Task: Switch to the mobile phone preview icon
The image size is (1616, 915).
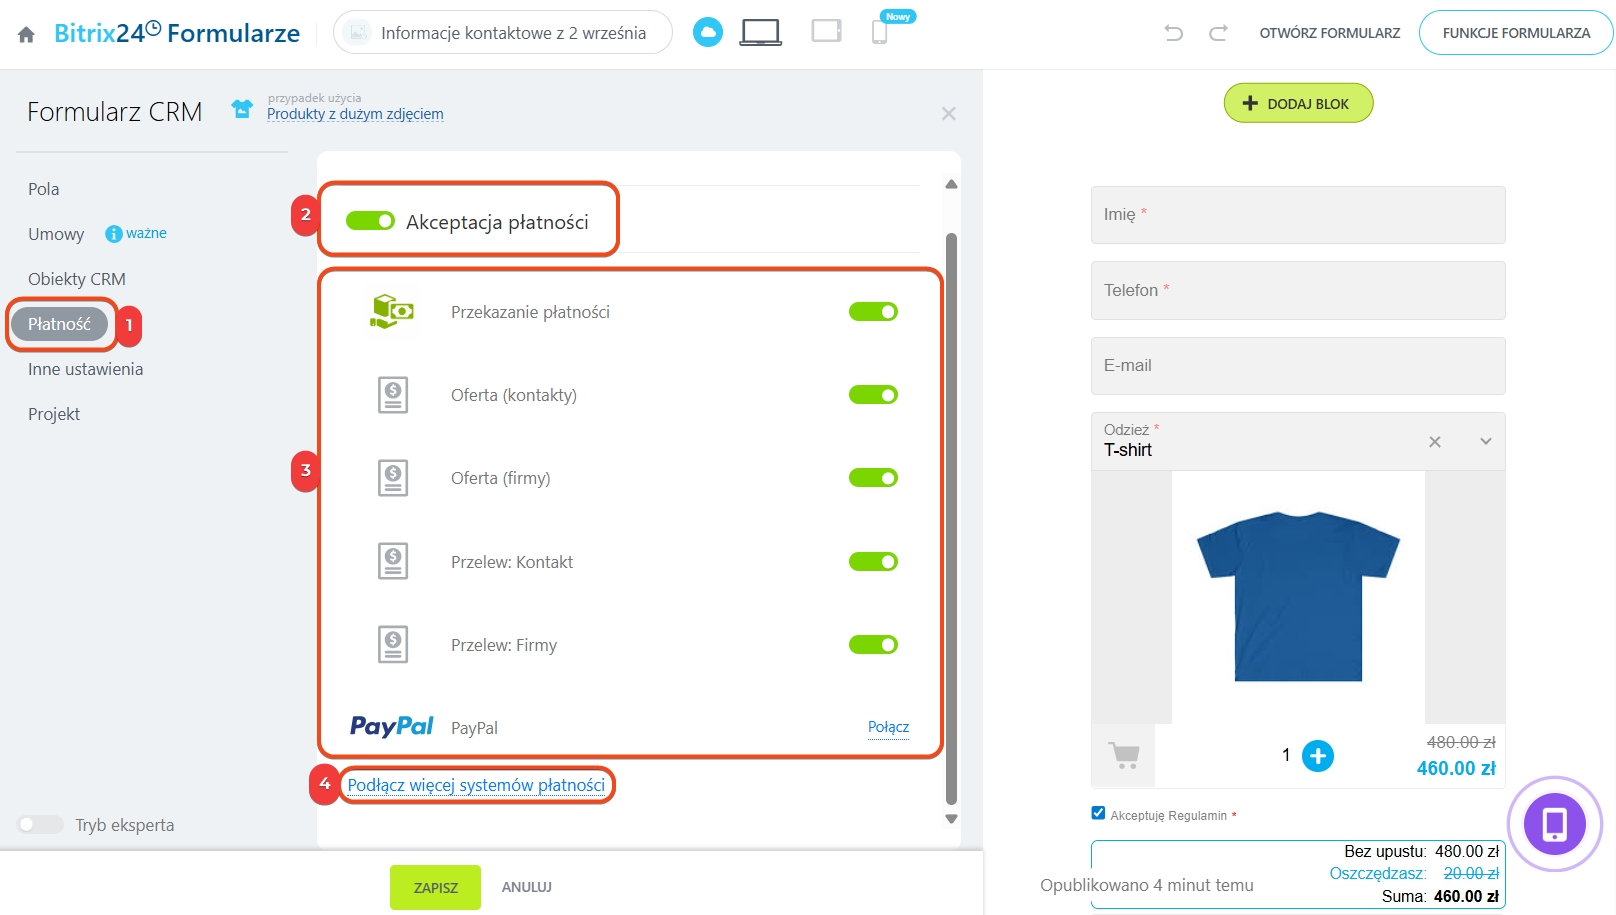Action: [880, 32]
